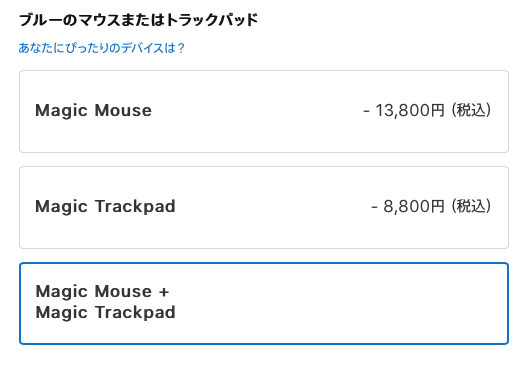The height and width of the screenshot is (366, 529).
Task: Click the 8,800円 discount amount
Action: tap(414, 206)
